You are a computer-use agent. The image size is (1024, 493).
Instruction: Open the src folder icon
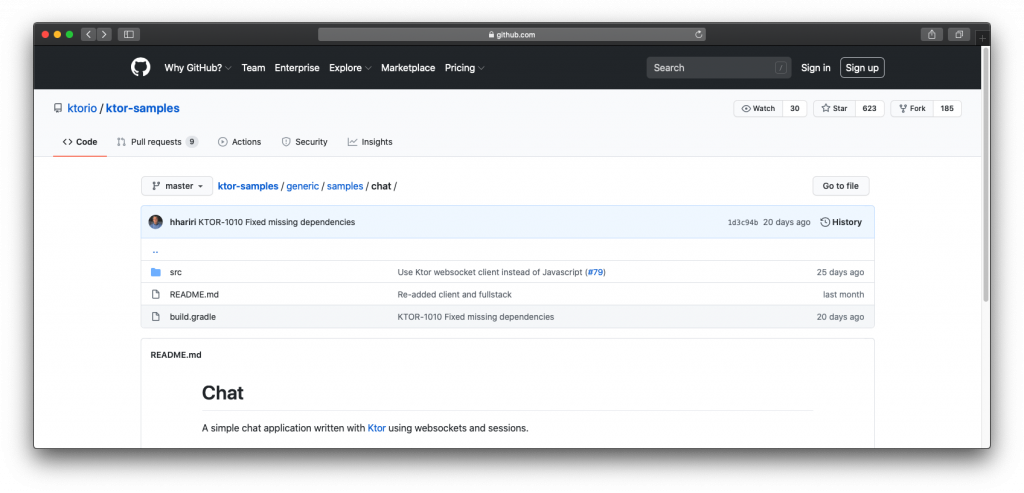click(155, 272)
